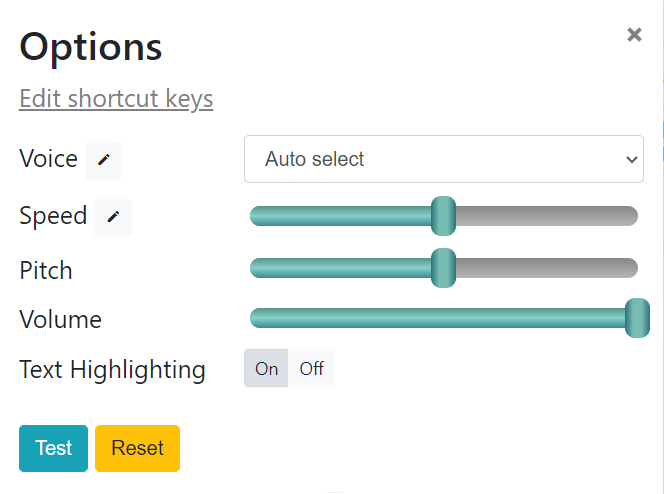Click the teal left portion of Volume slider
Viewport: 664px width, 494px height.
click(x=437, y=318)
